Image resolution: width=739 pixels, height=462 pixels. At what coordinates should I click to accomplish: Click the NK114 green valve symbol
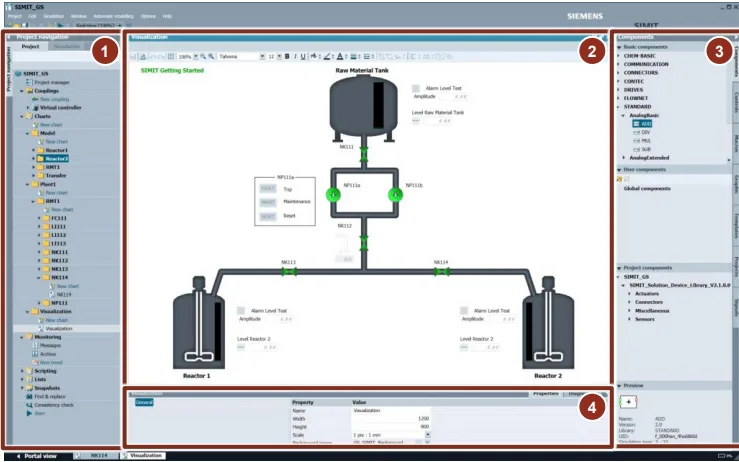click(x=441, y=272)
